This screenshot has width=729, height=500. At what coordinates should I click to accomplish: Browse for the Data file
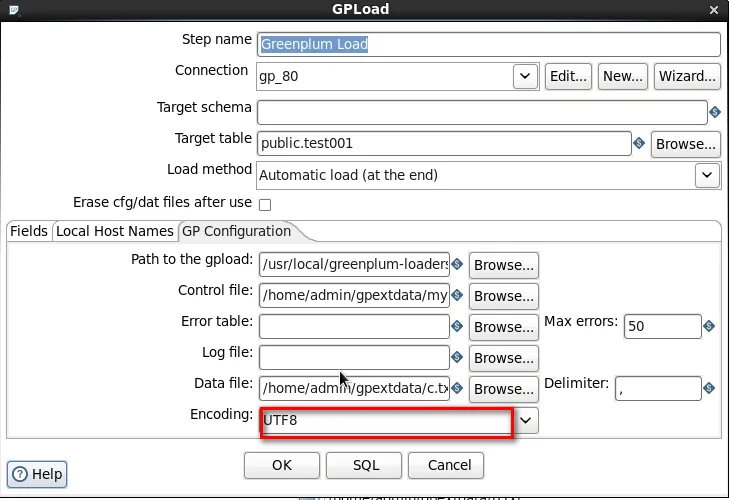[504, 389]
